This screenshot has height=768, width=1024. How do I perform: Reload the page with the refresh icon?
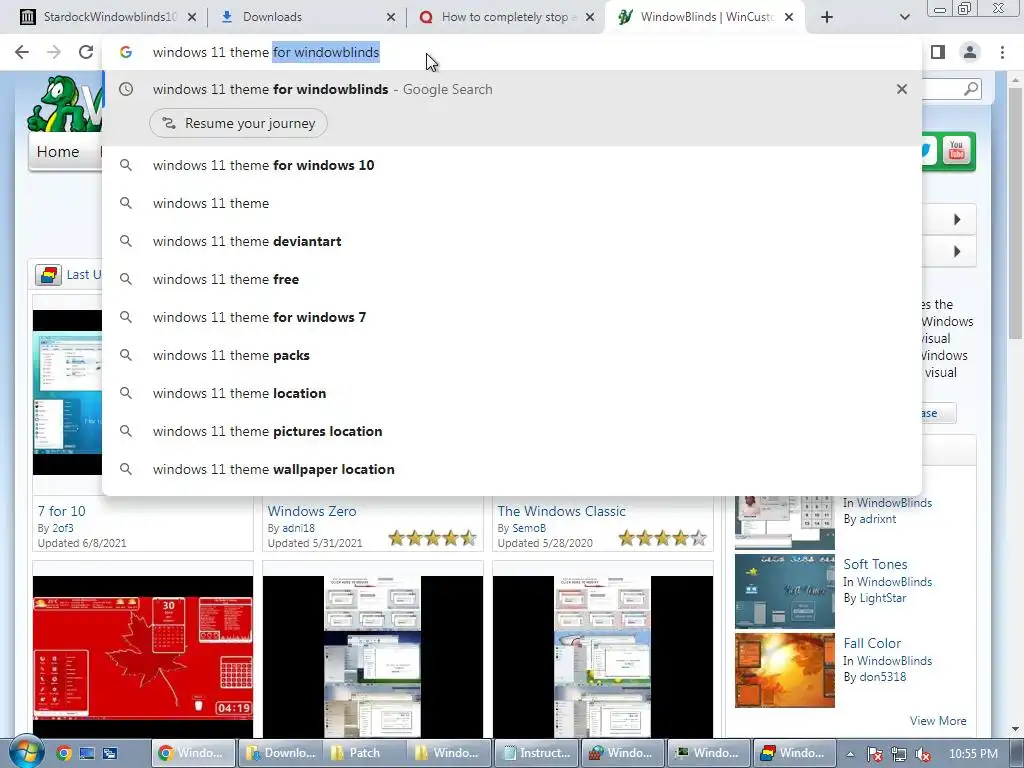pyautogui.click(x=86, y=52)
